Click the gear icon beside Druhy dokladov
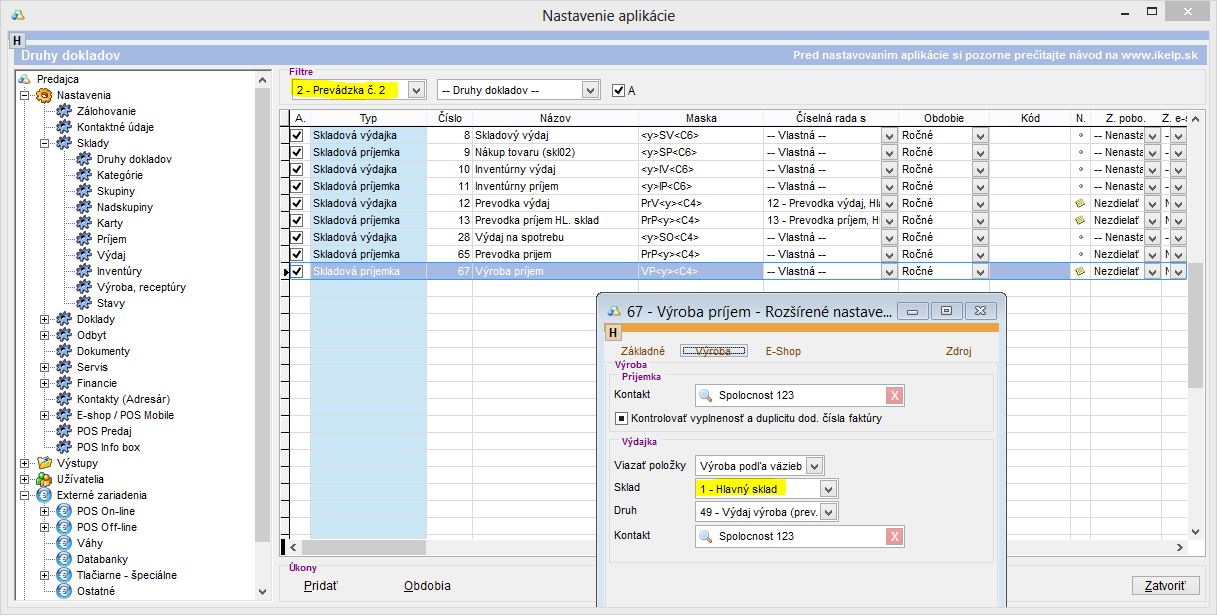 tap(84, 159)
